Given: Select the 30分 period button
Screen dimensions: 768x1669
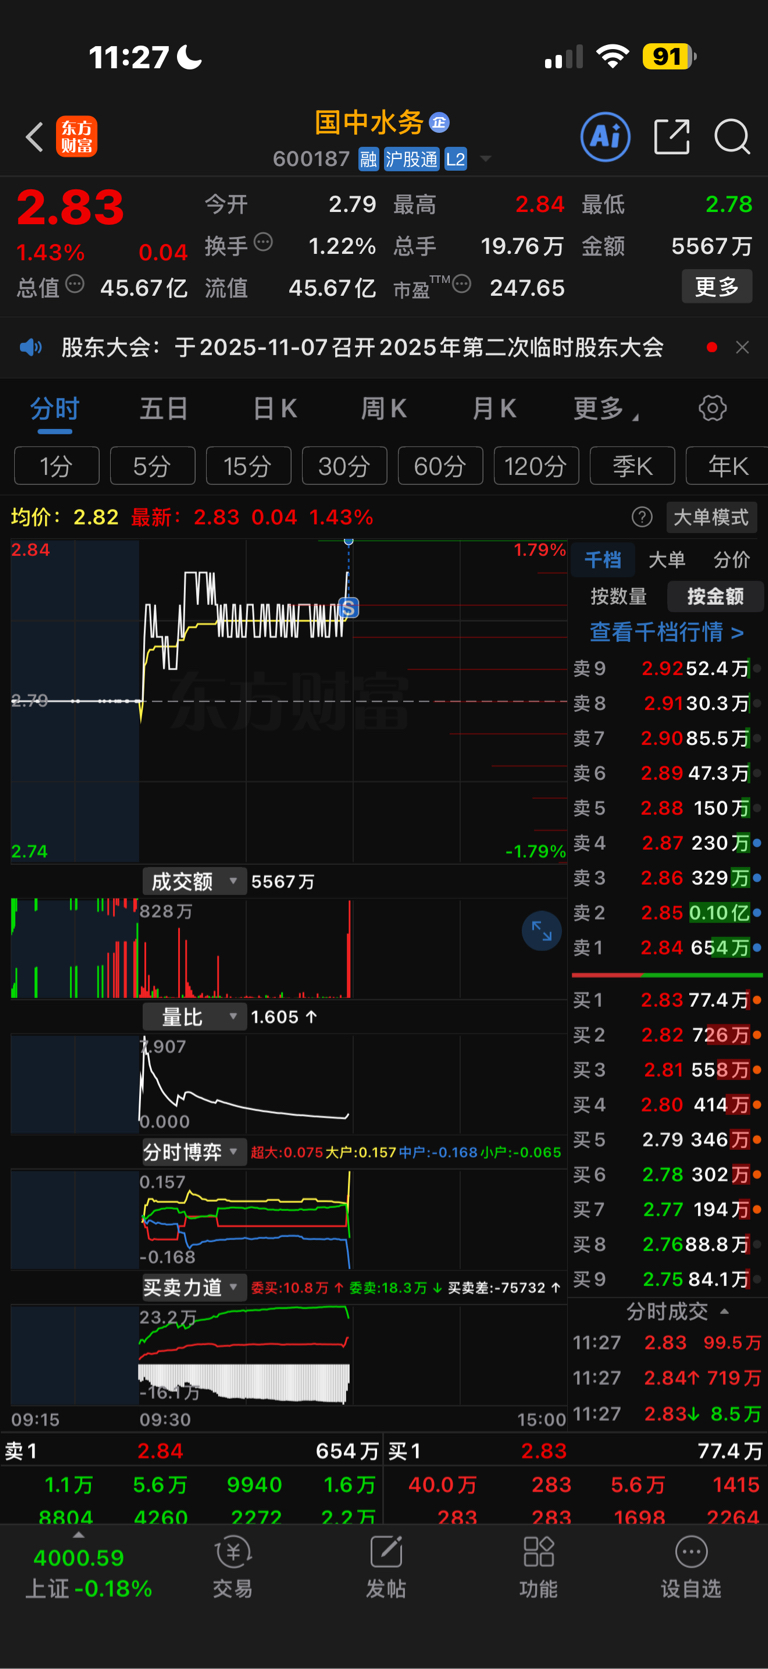Looking at the screenshot, I should tap(344, 466).
